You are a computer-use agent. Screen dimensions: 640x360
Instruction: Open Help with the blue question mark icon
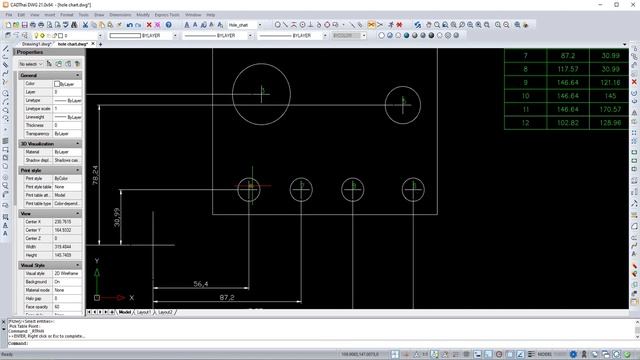pos(168,25)
